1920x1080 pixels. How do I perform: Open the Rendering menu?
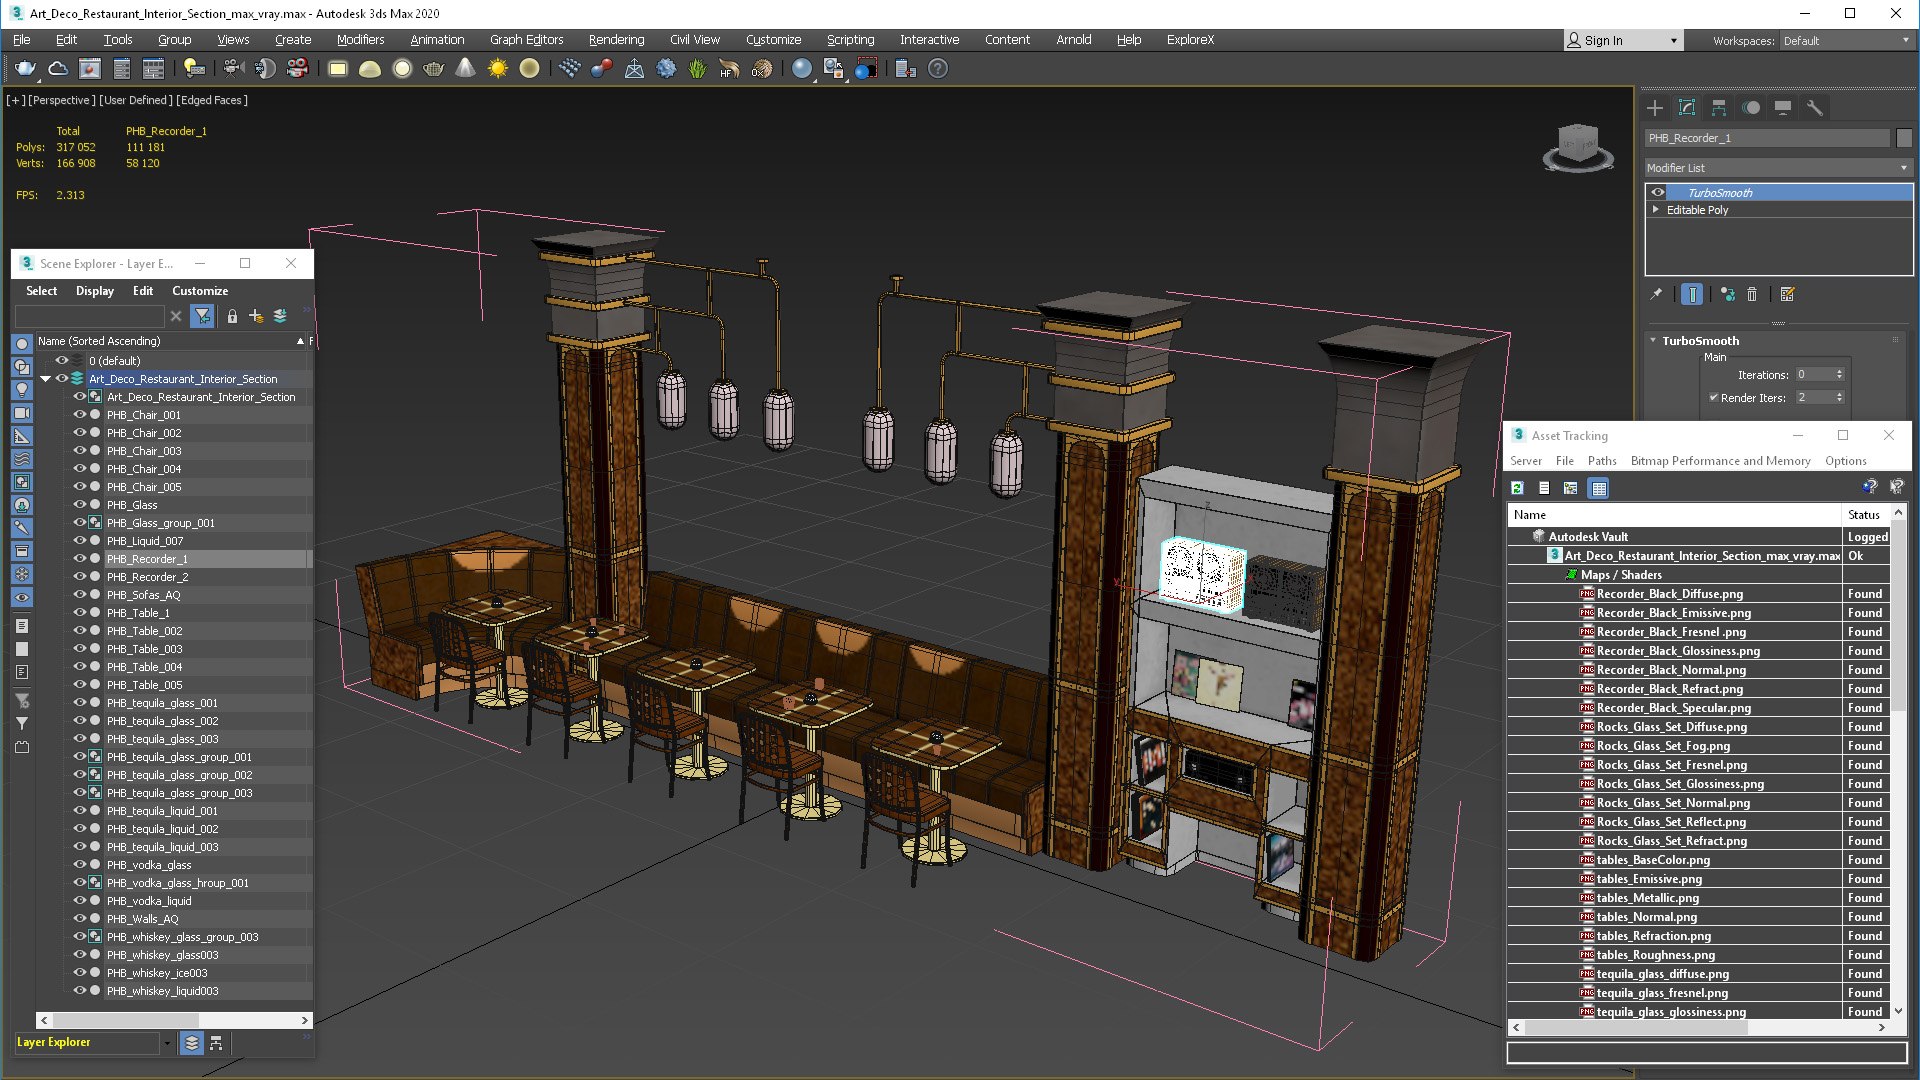click(x=616, y=40)
